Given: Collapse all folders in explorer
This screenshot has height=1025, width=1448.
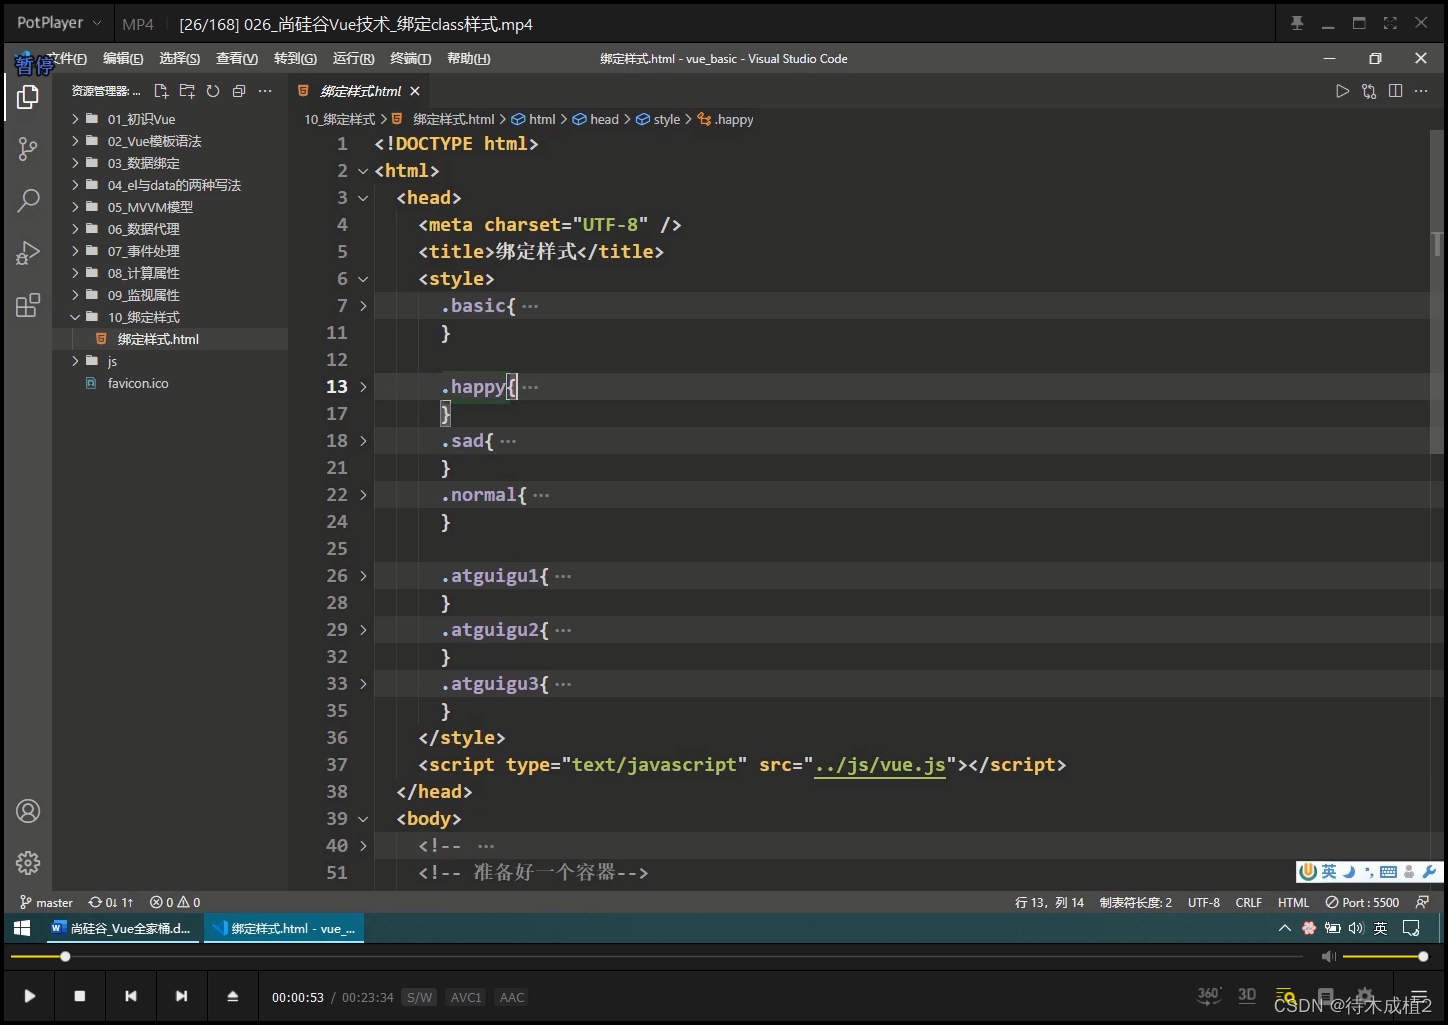Looking at the screenshot, I should [x=239, y=91].
